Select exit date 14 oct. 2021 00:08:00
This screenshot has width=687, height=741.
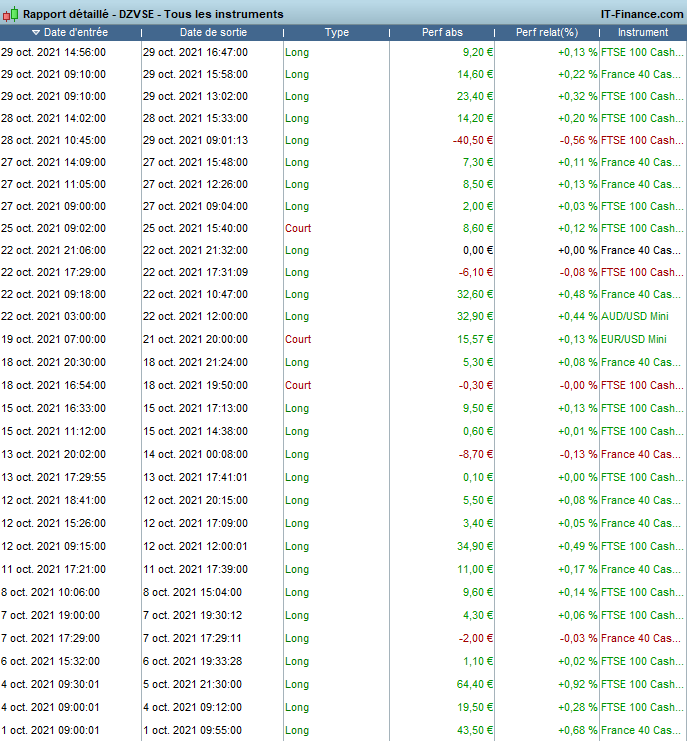click(x=195, y=455)
